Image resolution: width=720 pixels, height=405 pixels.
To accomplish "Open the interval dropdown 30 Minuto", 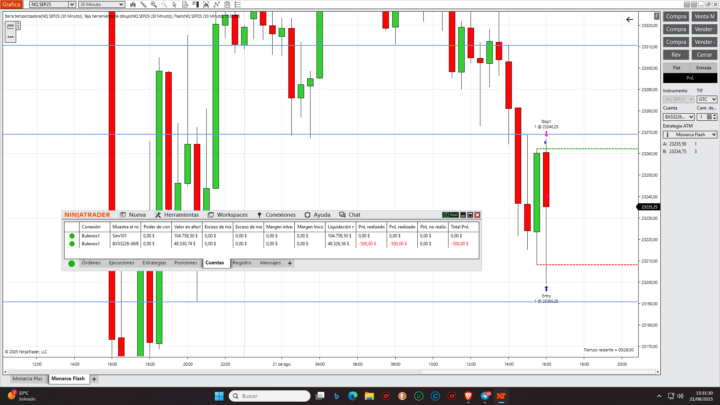I will point(101,4).
